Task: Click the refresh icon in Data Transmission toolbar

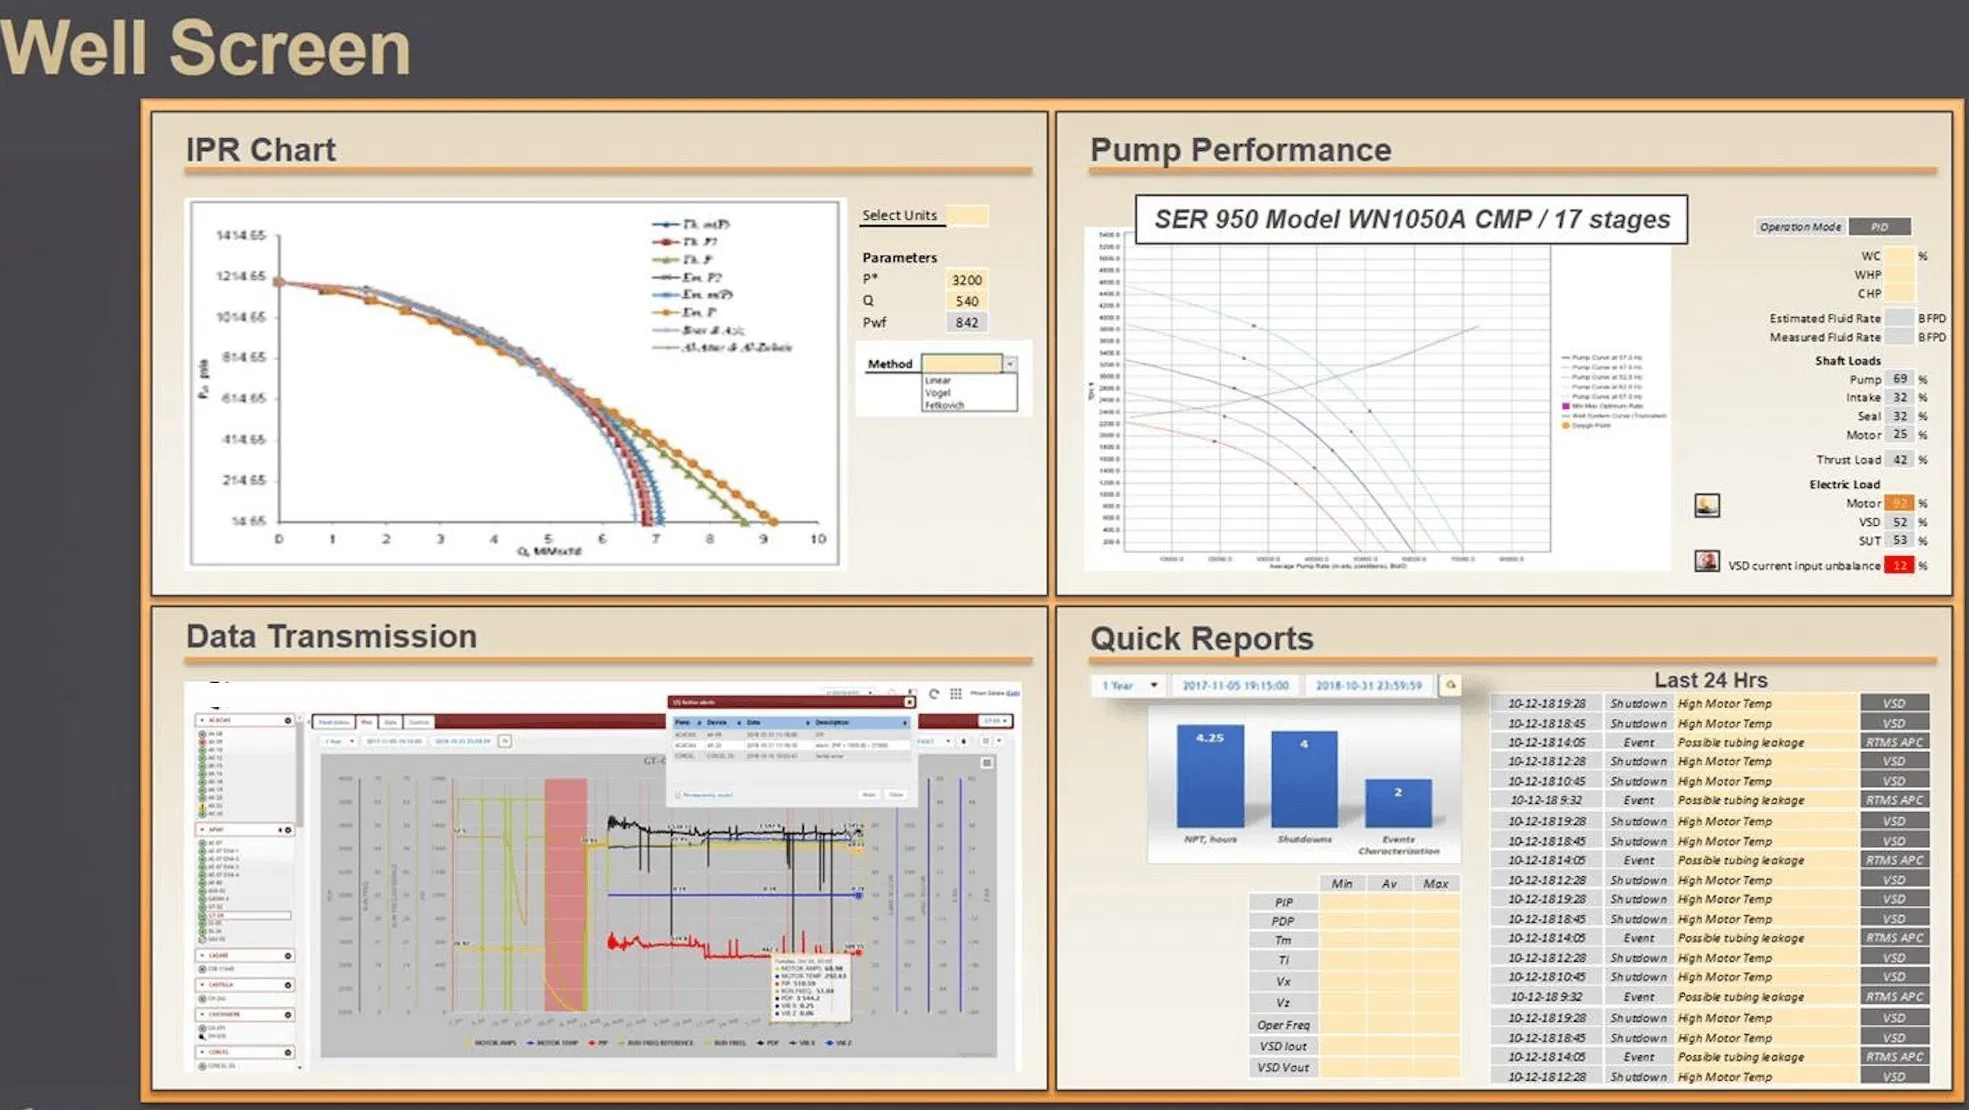Action: (x=934, y=694)
